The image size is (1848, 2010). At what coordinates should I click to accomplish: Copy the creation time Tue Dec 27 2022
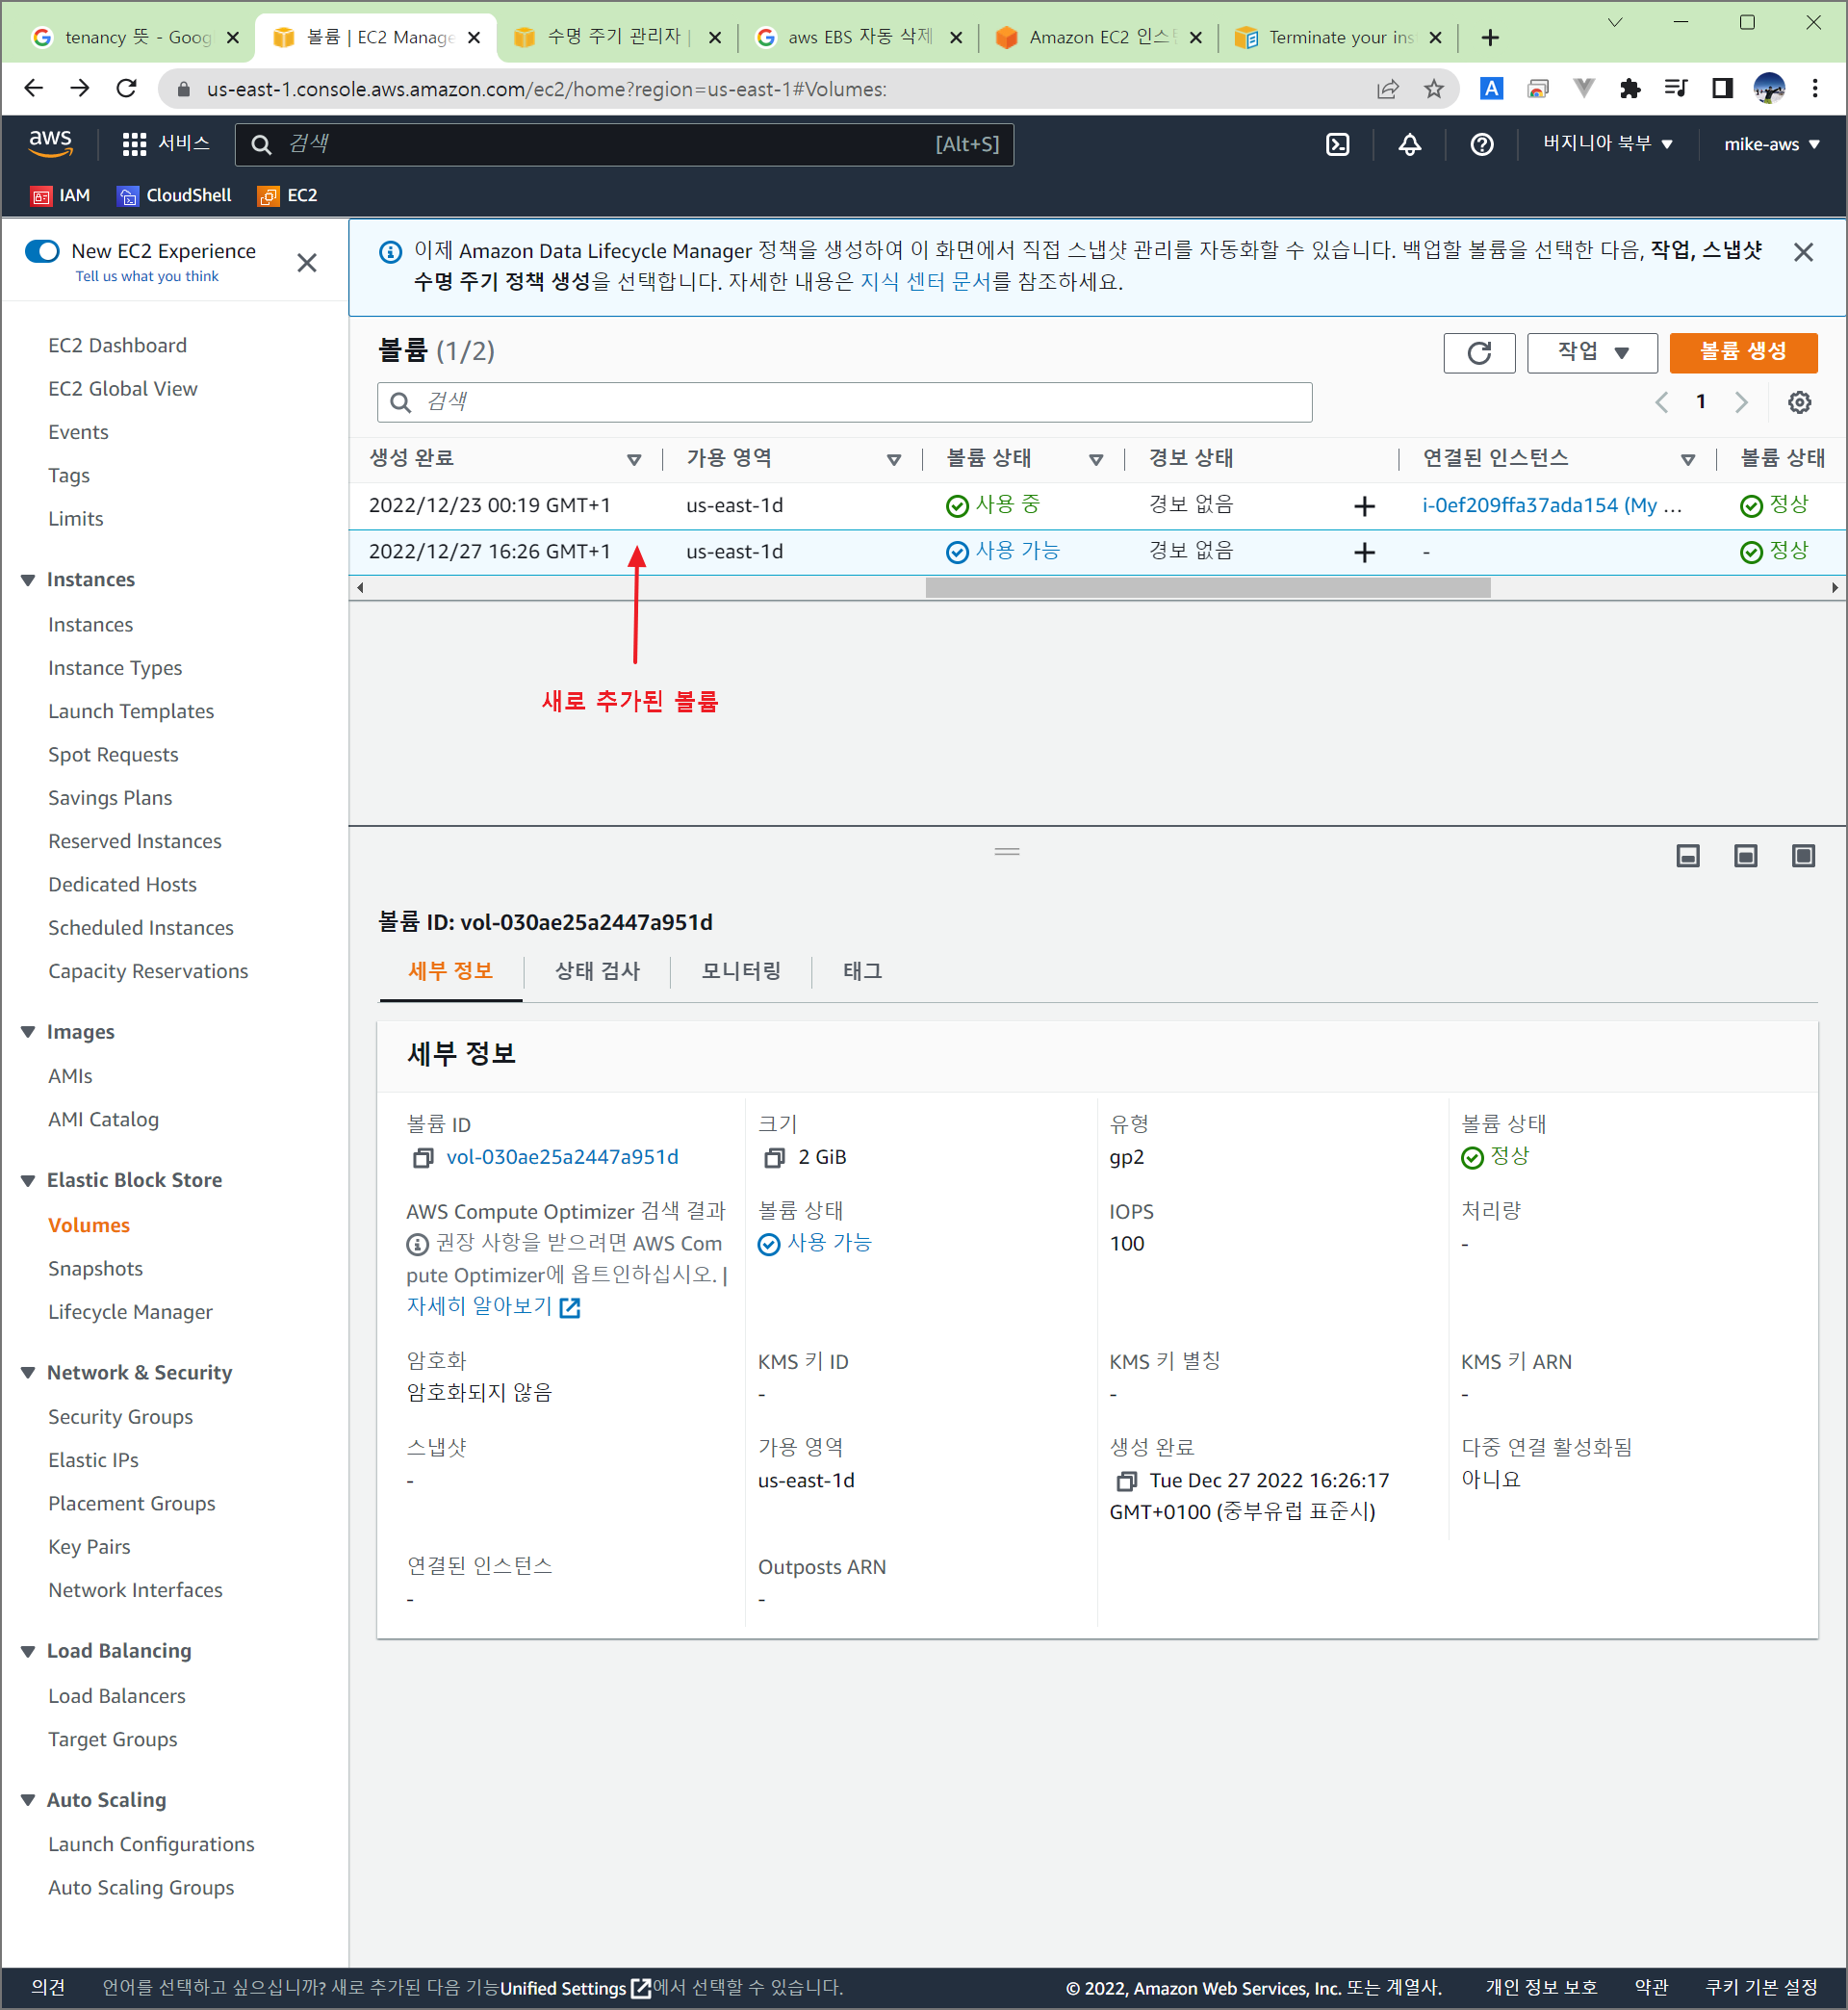(1126, 1481)
